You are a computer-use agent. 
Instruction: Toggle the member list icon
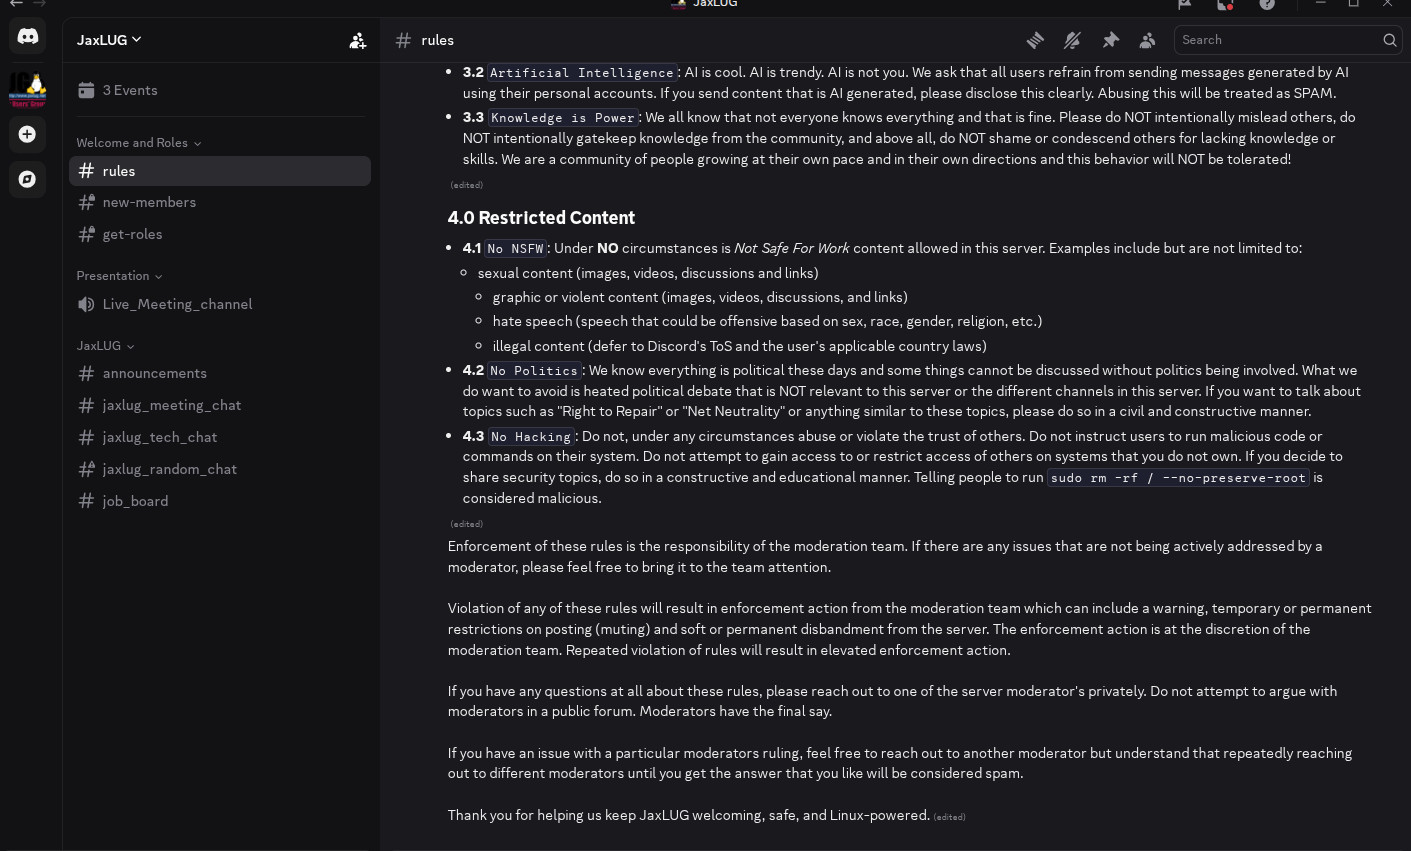(x=1147, y=40)
